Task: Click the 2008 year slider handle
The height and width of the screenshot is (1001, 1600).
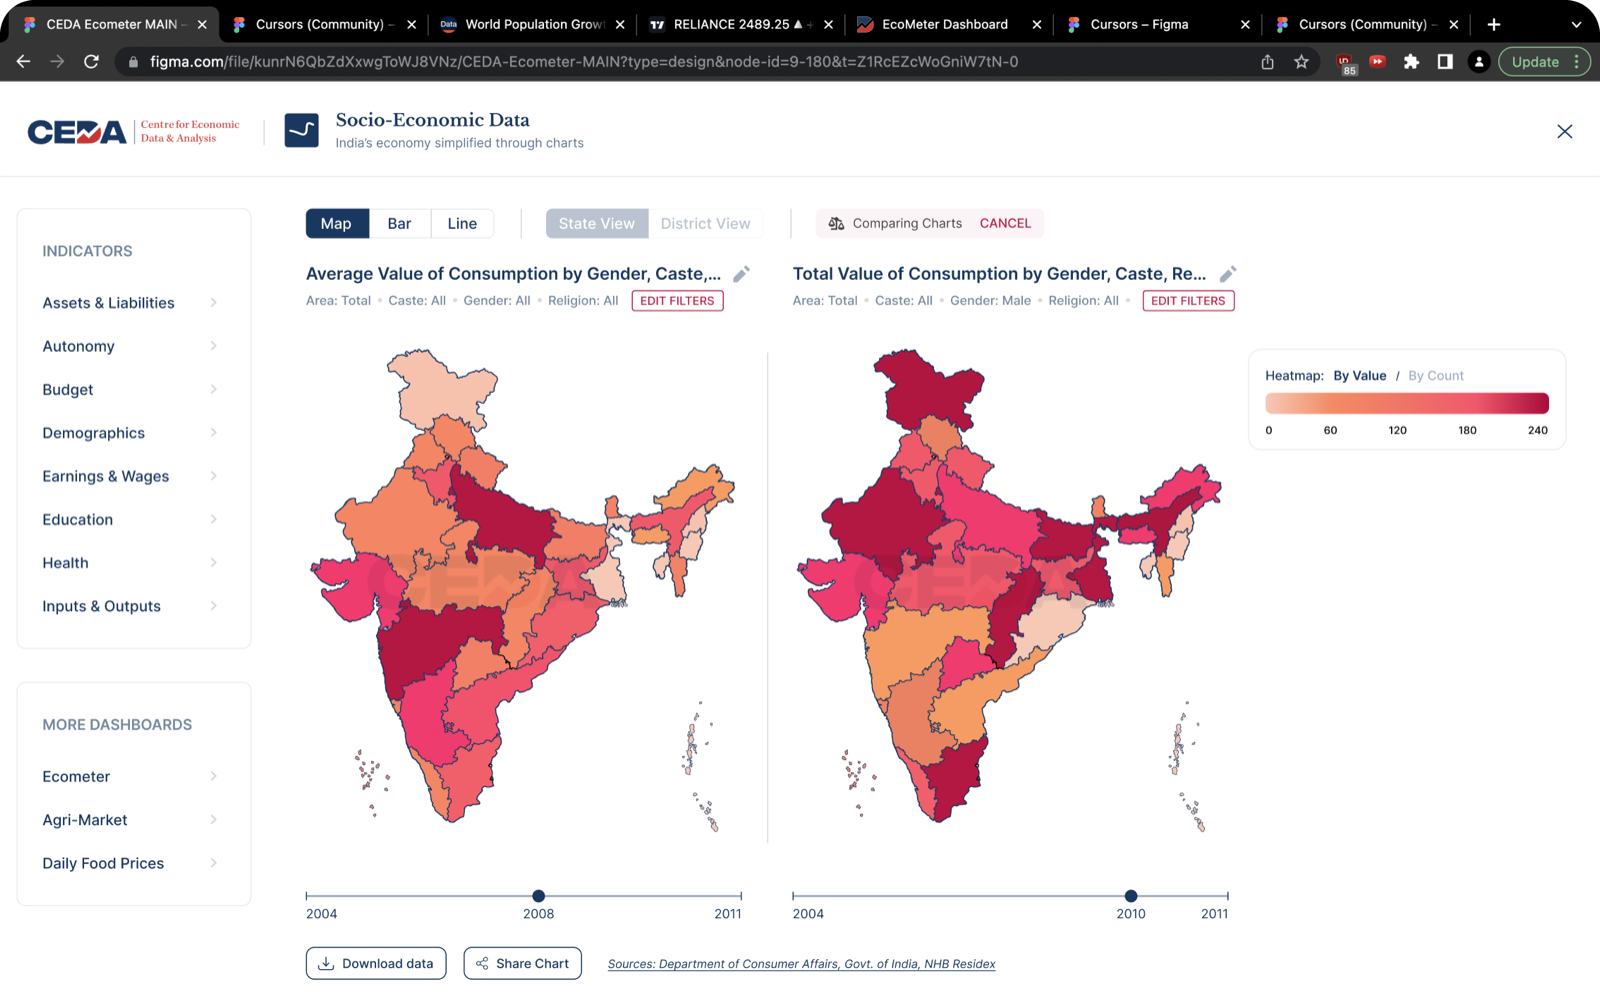Action: pos(539,896)
